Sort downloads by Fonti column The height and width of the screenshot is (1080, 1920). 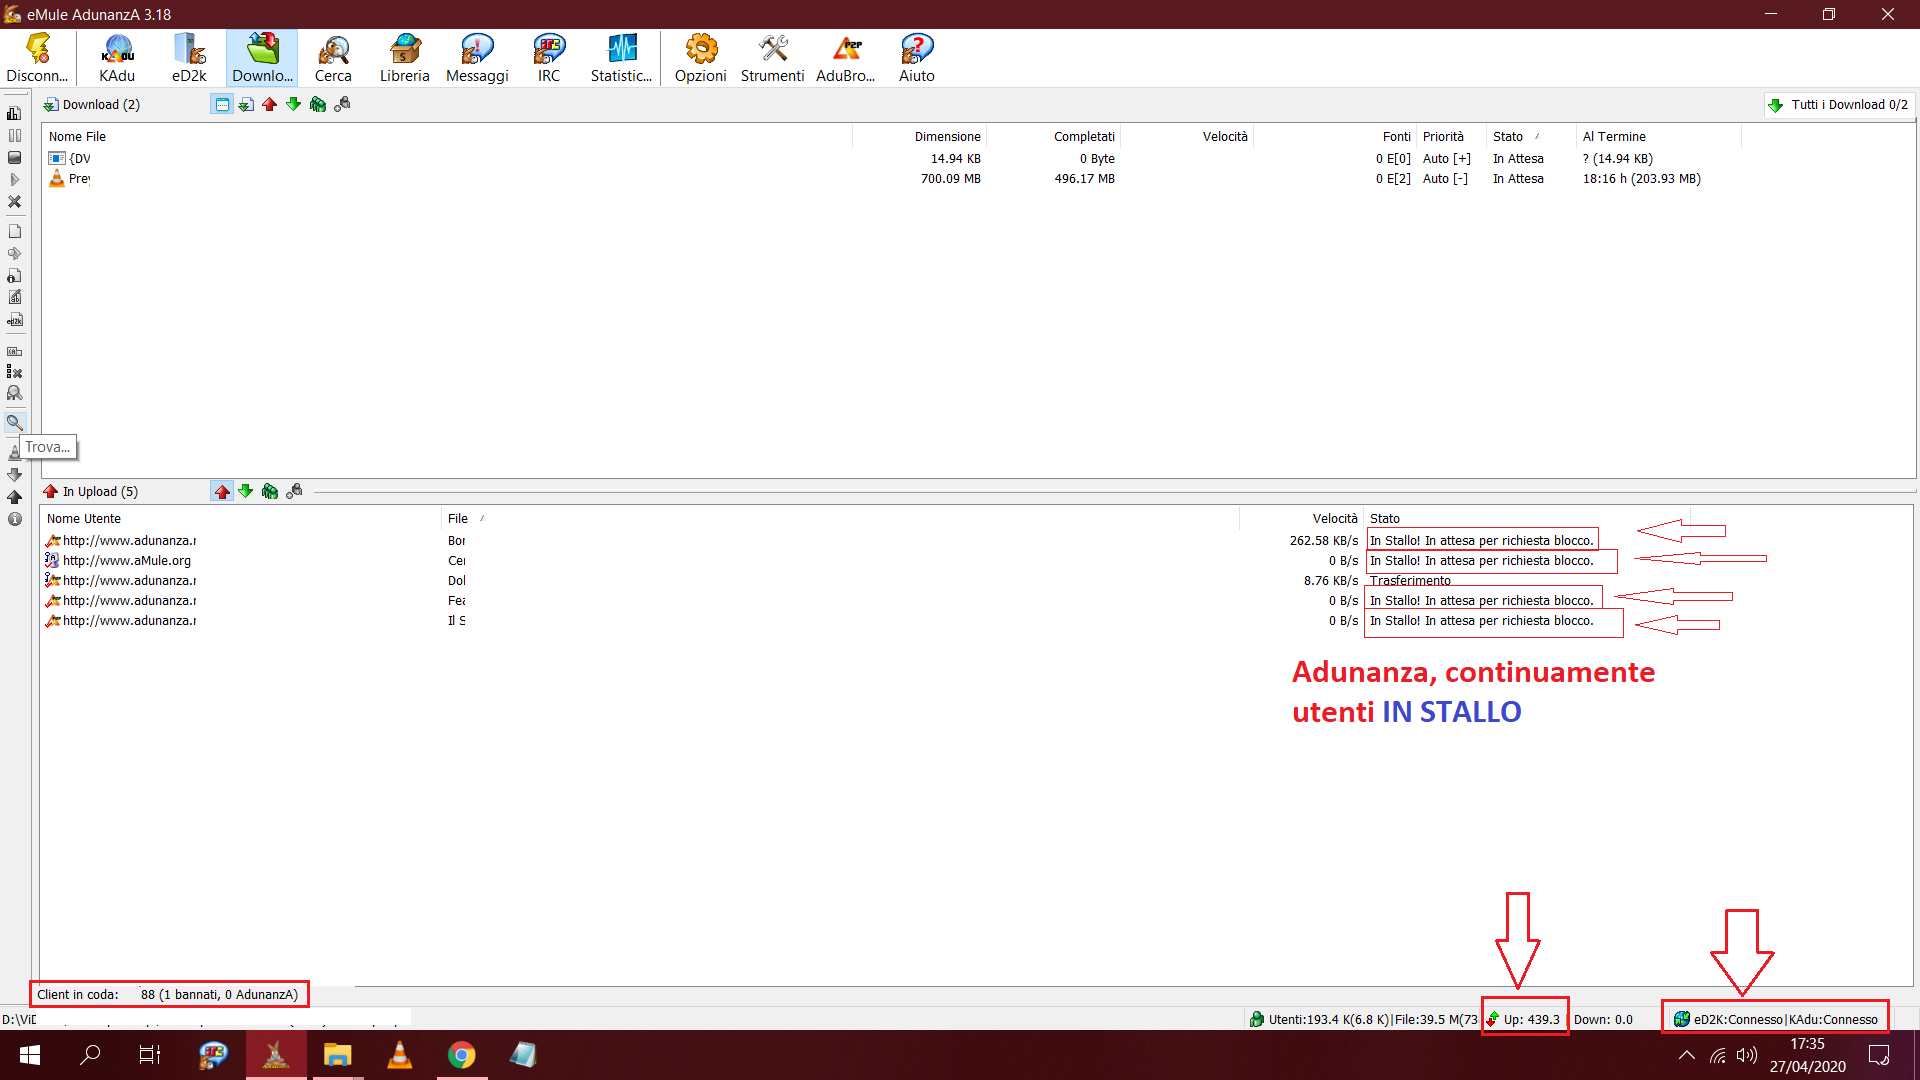(1336, 136)
